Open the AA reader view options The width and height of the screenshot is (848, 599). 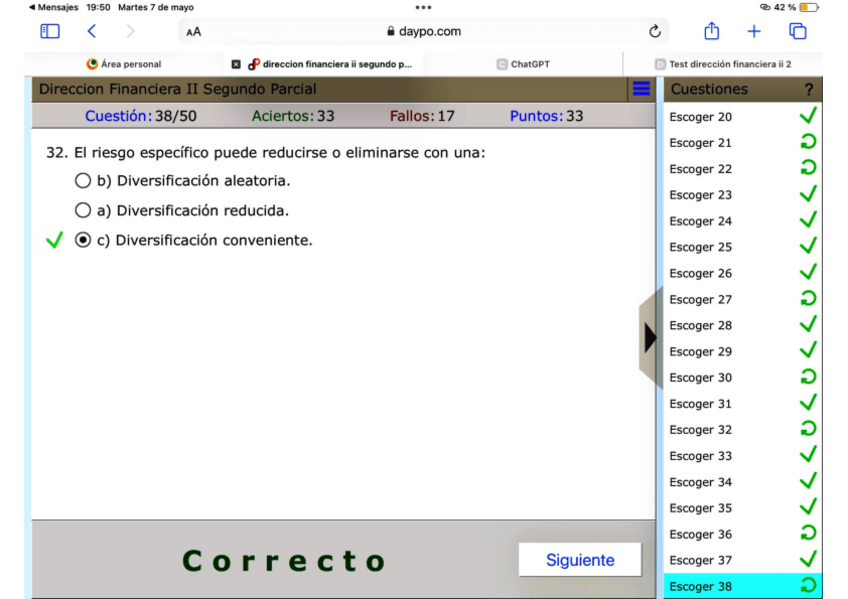193,32
